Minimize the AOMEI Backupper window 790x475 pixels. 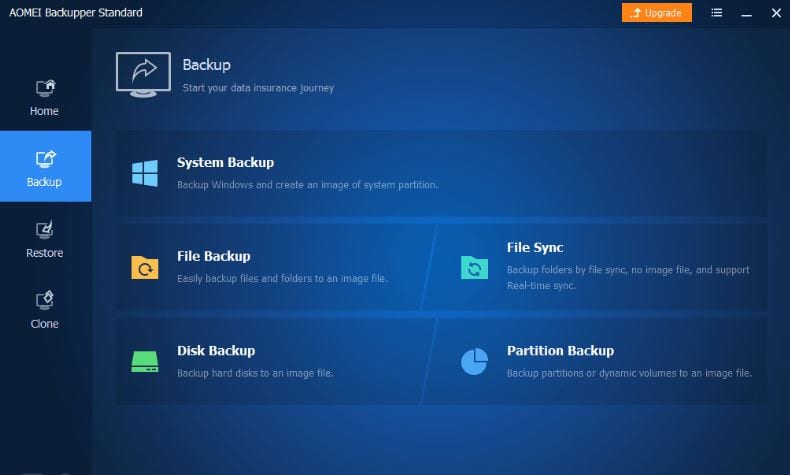[747, 14]
